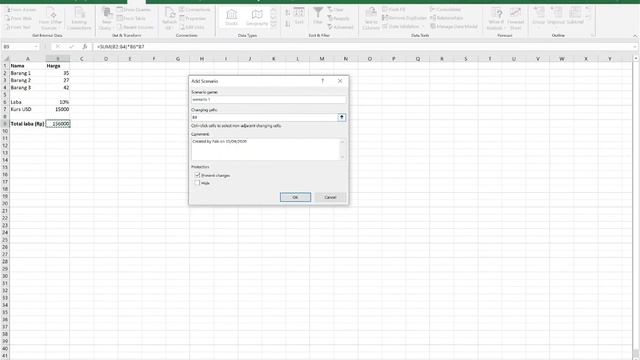Toggle the Hide checkbox

click(198, 183)
